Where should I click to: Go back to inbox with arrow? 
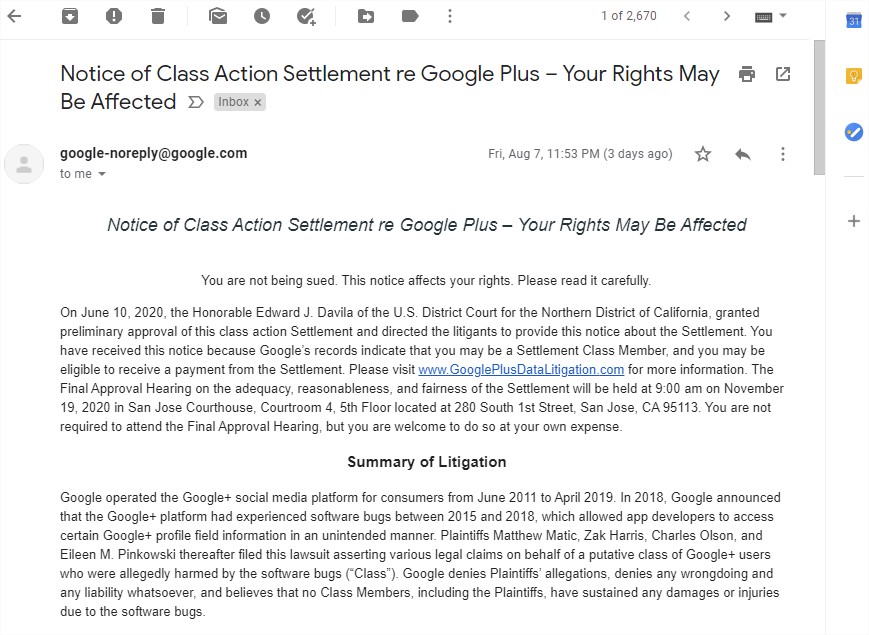pos(14,16)
